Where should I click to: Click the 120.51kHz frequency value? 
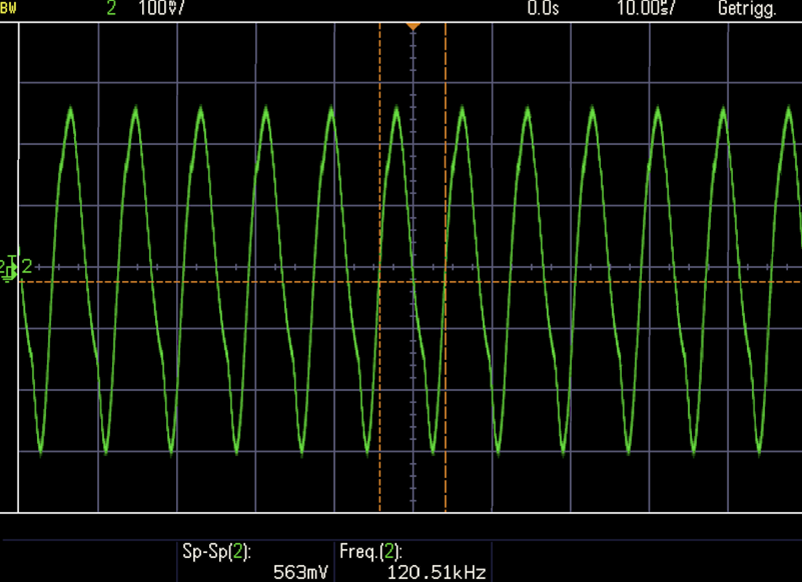pyautogui.click(x=437, y=573)
